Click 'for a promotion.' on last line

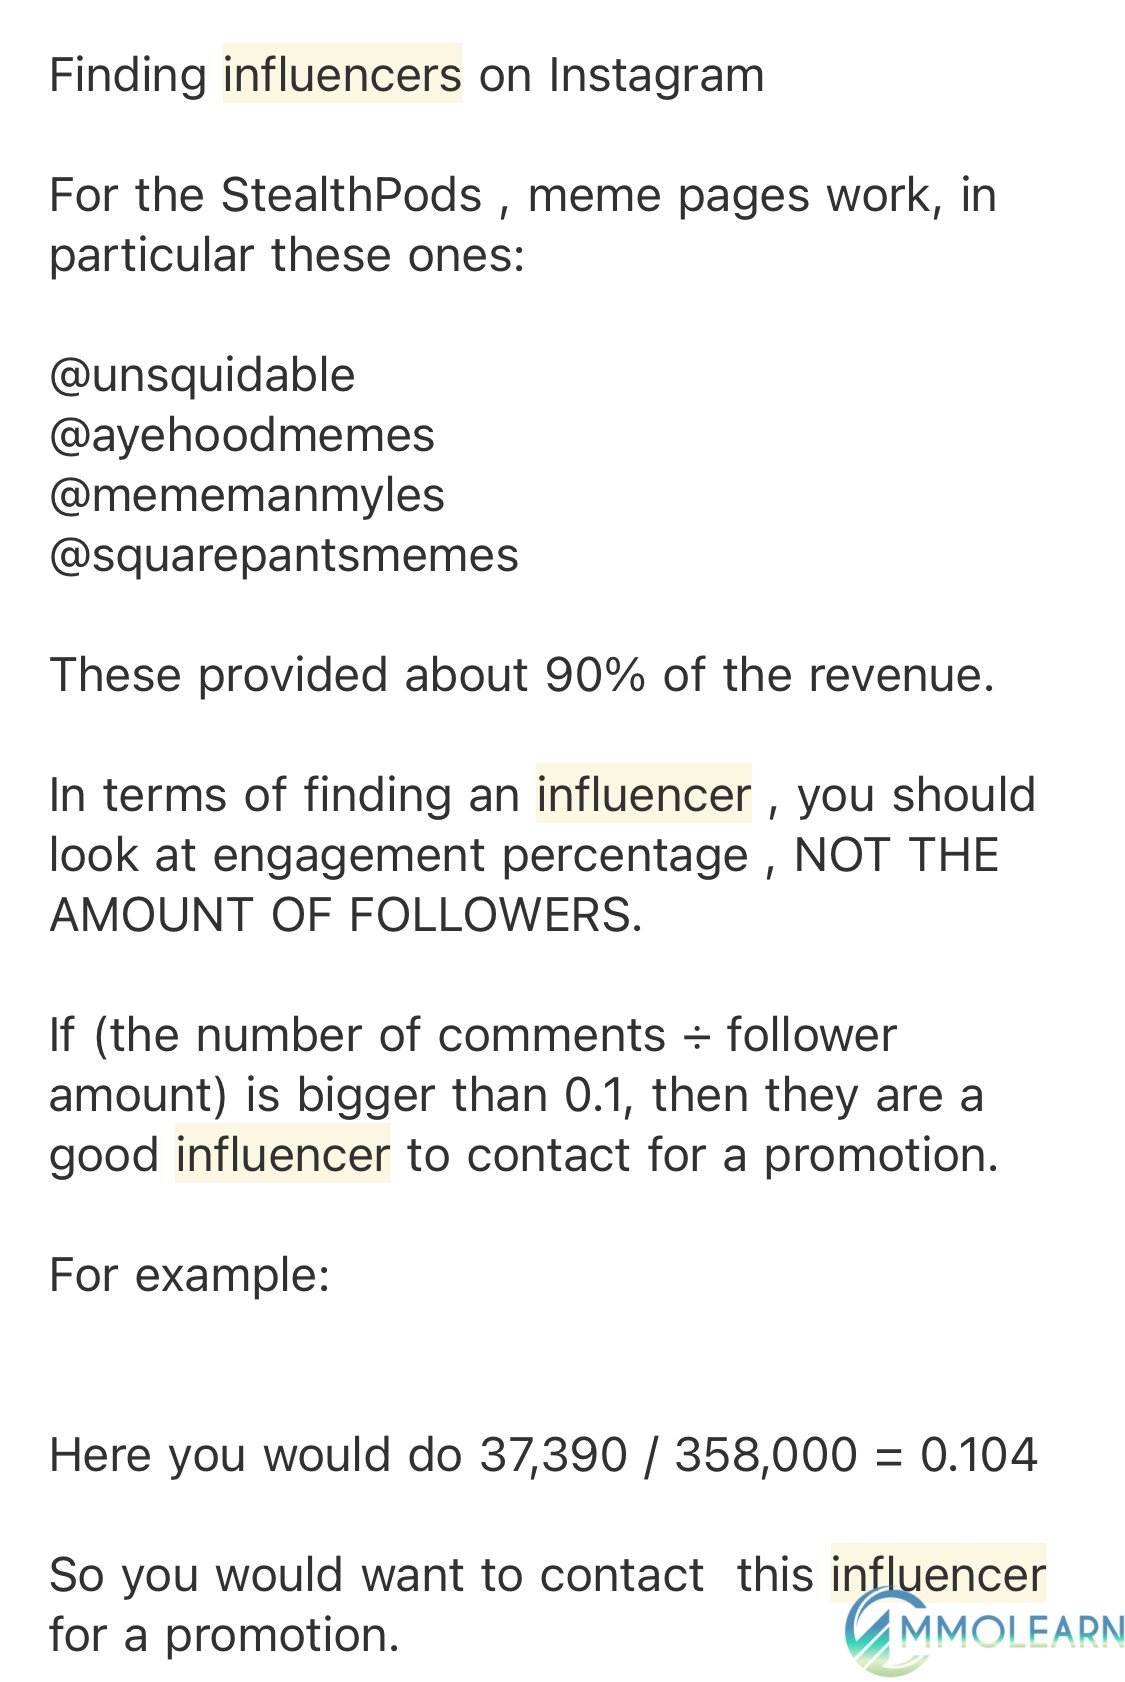[x=224, y=1636]
